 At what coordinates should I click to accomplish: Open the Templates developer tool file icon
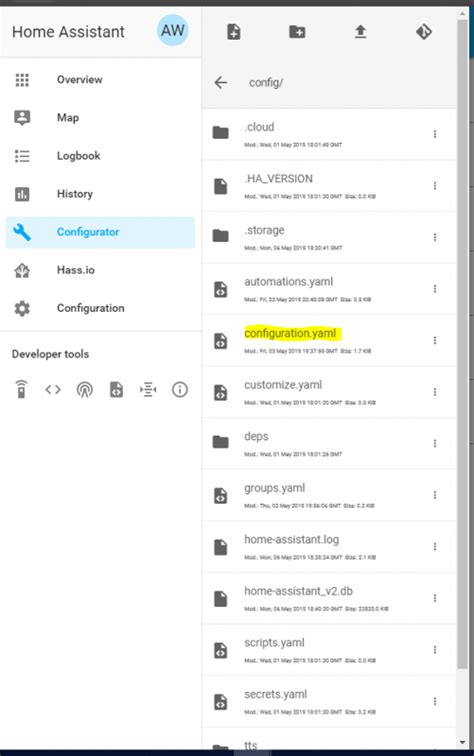coord(116,389)
